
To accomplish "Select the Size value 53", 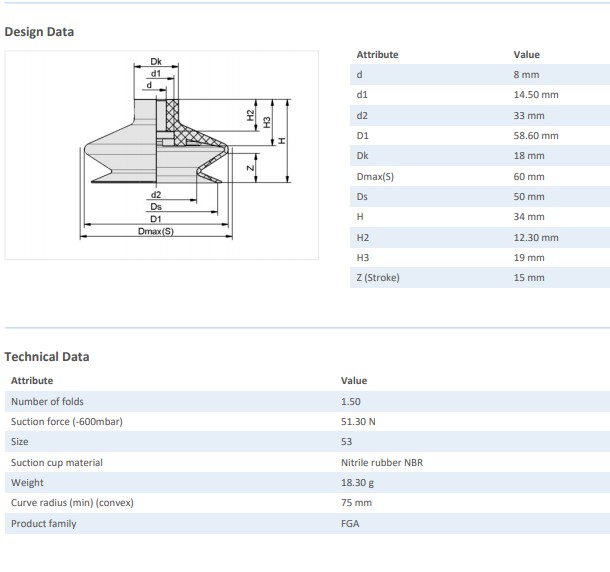I will 346,441.
